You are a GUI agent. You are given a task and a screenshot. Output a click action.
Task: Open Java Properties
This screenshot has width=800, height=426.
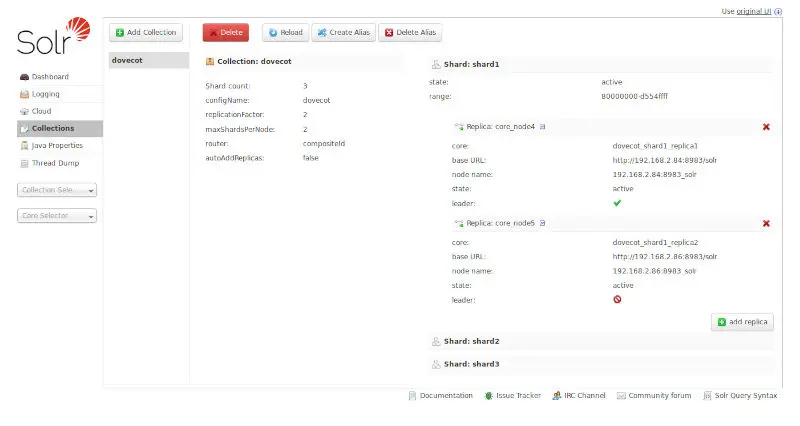pos(57,145)
